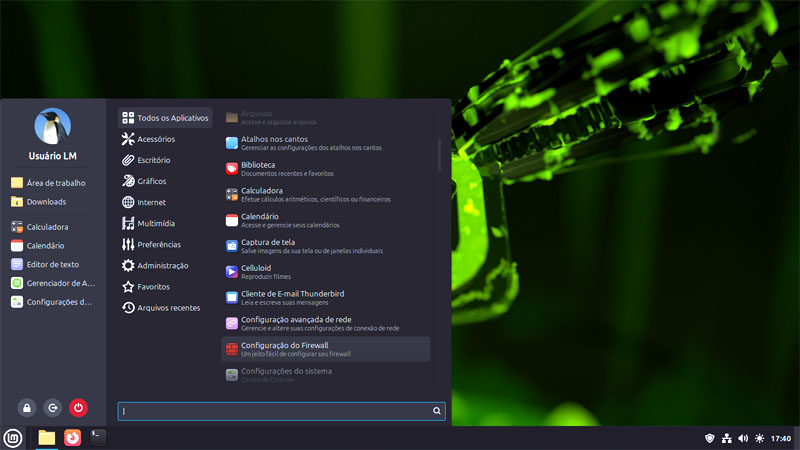This screenshot has width=800, height=450.
Task: Launch Firefox from the taskbar
Action: pos(72,438)
